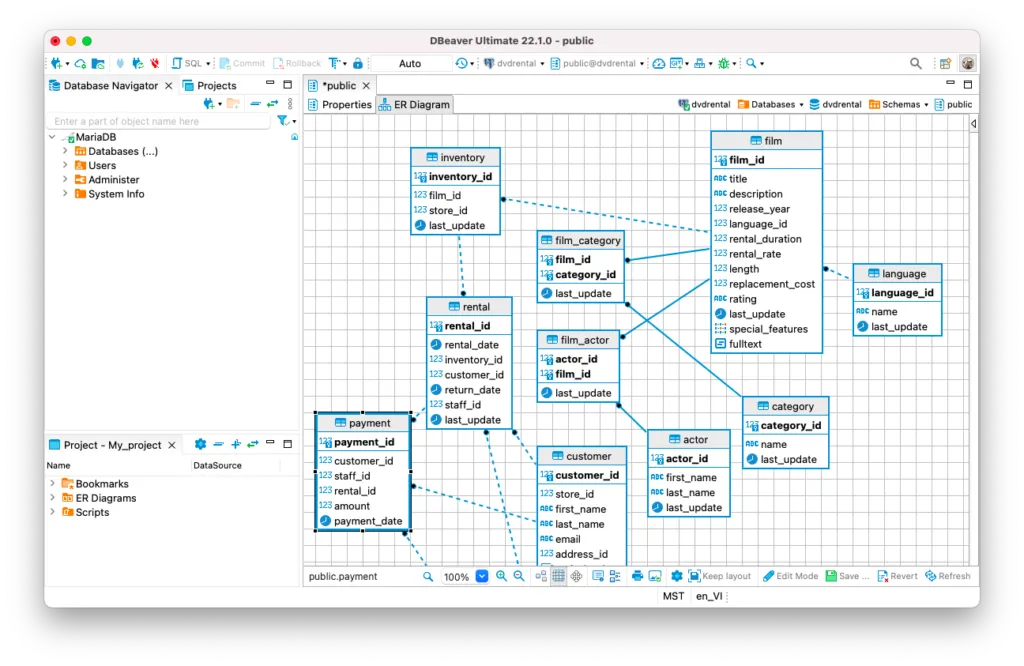
Task: Save the diagram as an image
Action: pyautogui.click(x=653, y=576)
